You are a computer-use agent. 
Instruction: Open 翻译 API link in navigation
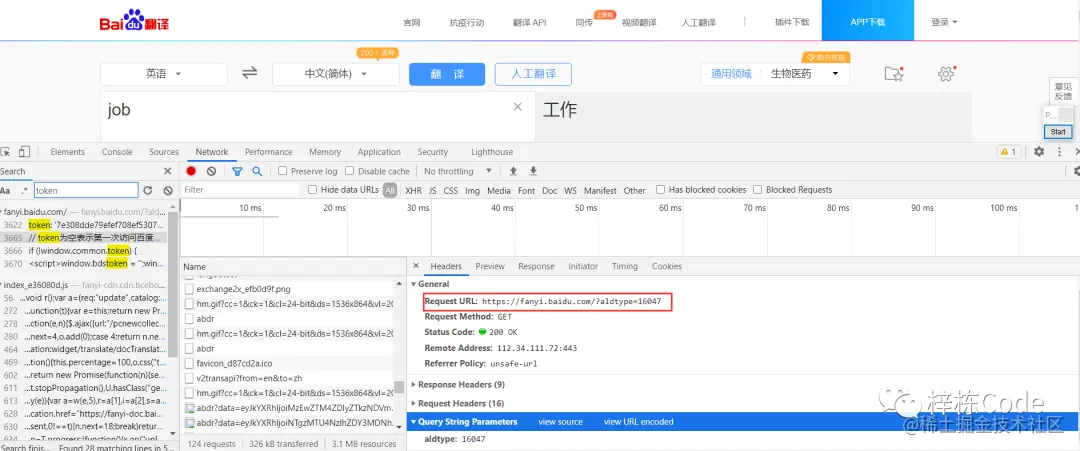click(x=530, y=23)
